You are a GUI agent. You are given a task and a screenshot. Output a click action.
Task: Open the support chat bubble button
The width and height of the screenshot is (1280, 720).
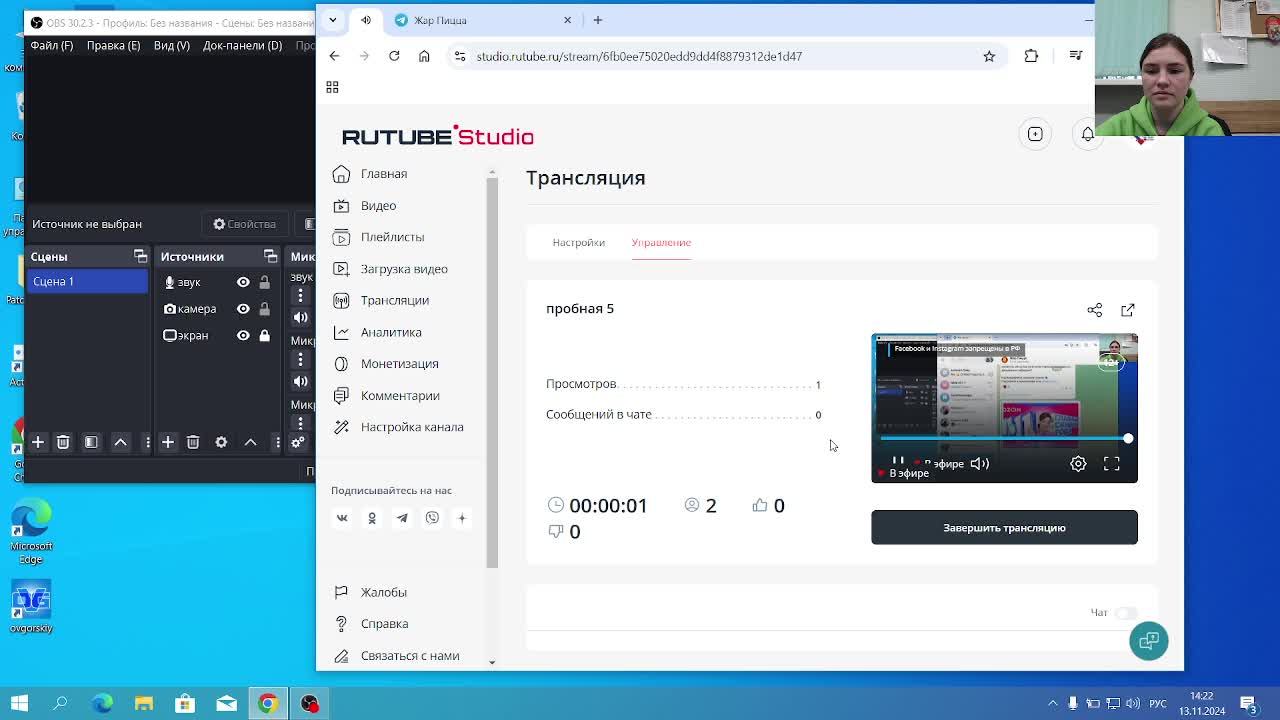(1148, 640)
